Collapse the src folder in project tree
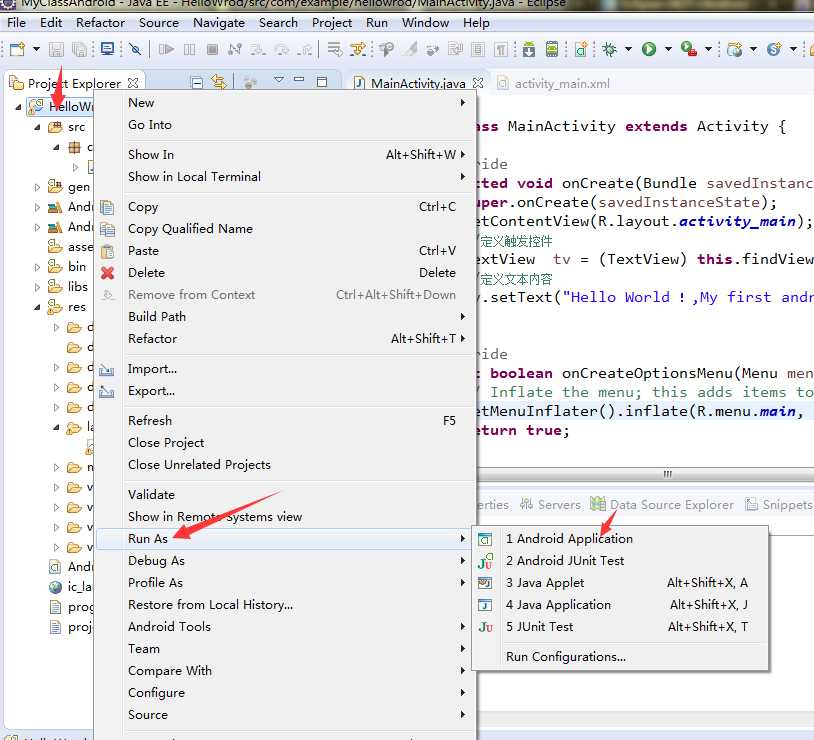 pyautogui.click(x=38, y=127)
